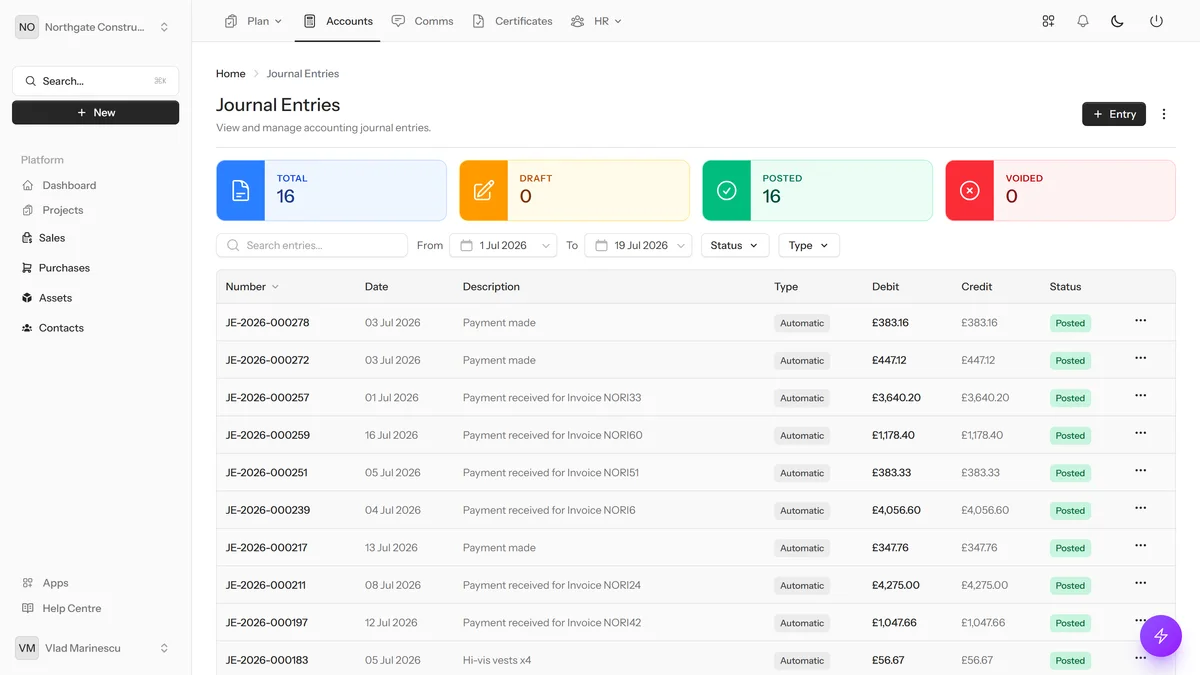Switch to the Certificates tab
Image resolution: width=1200 pixels, height=675 pixels.
tap(512, 21)
